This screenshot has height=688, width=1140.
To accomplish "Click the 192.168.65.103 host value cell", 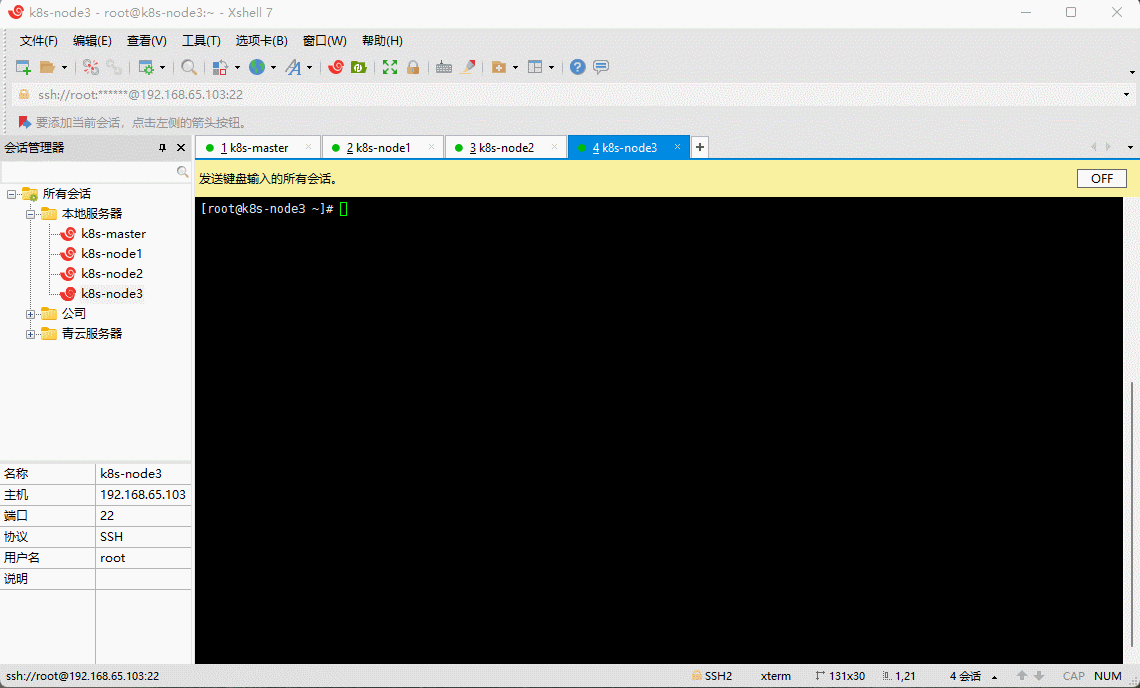I will pyautogui.click(x=143, y=495).
